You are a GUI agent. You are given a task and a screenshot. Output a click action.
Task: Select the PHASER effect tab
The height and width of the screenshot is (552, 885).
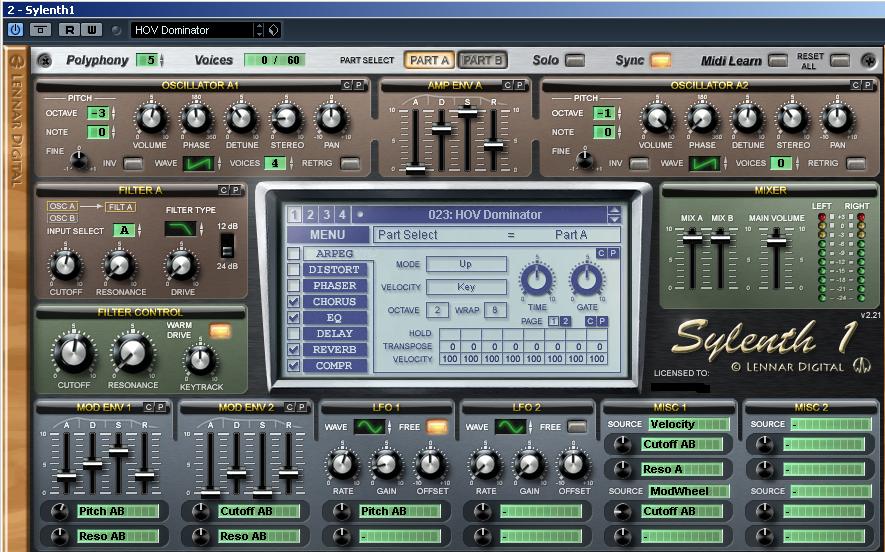point(335,286)
